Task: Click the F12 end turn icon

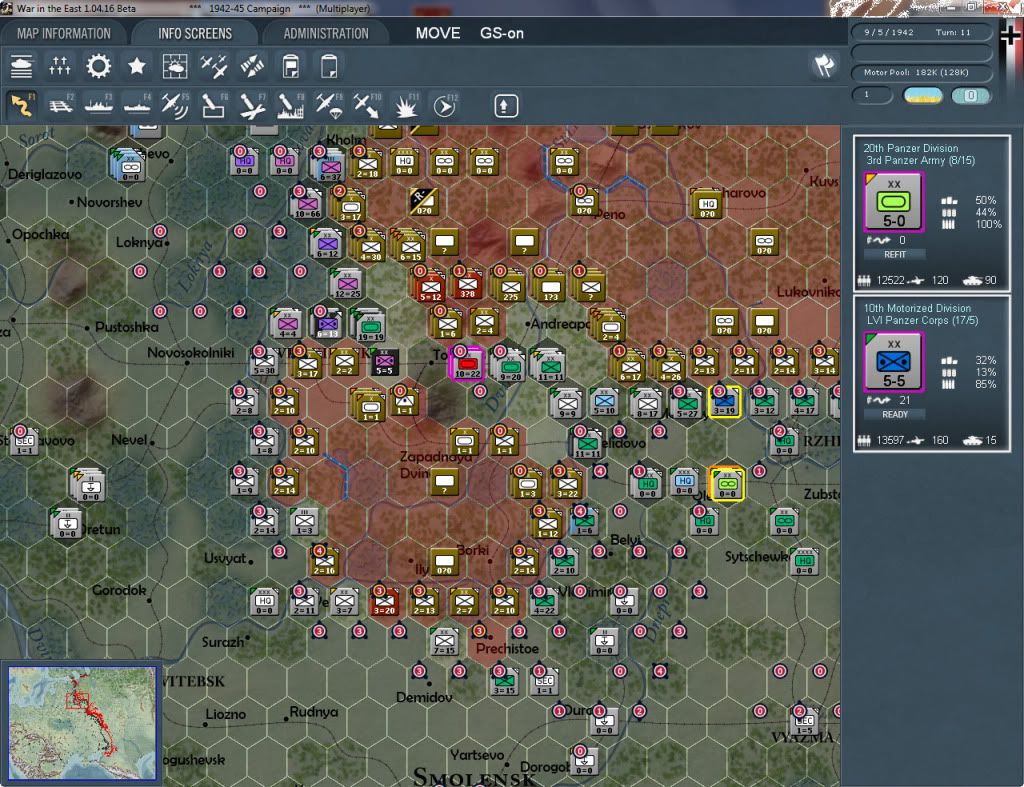Action: click(444, 106)
